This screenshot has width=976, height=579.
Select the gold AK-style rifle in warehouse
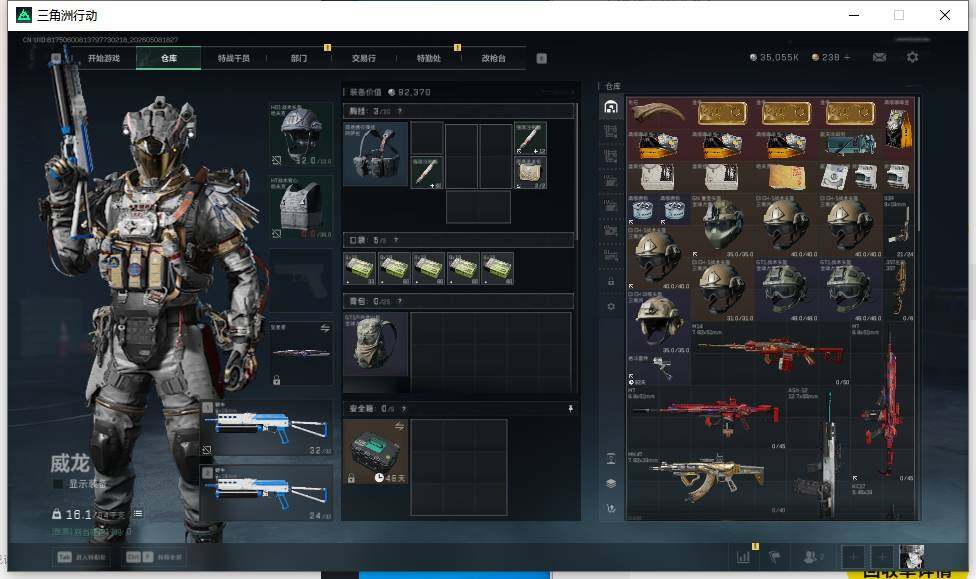coord(706,481)
